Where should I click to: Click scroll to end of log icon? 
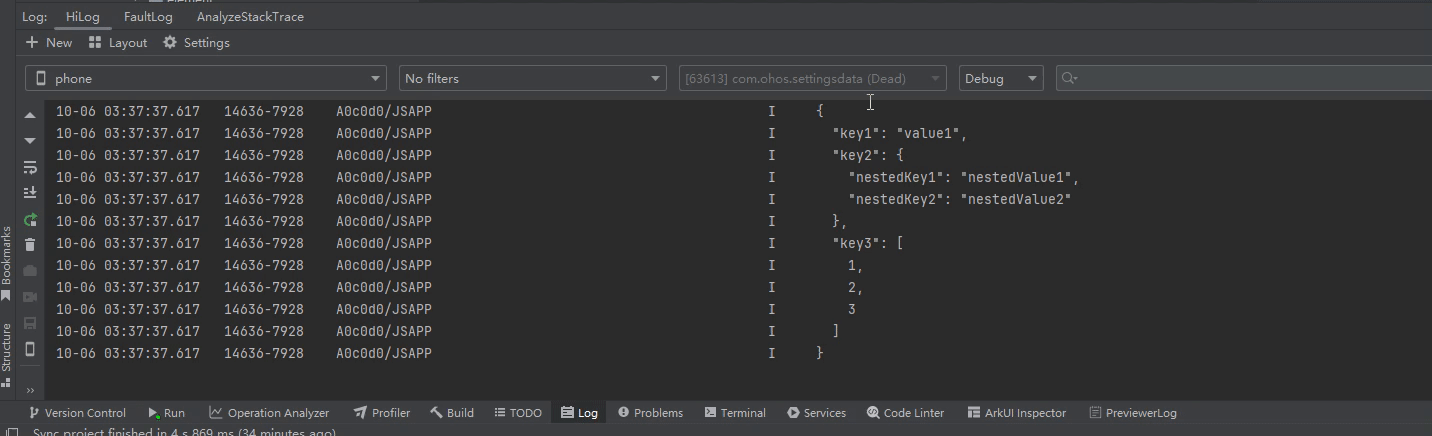click(x=30, y=193)
